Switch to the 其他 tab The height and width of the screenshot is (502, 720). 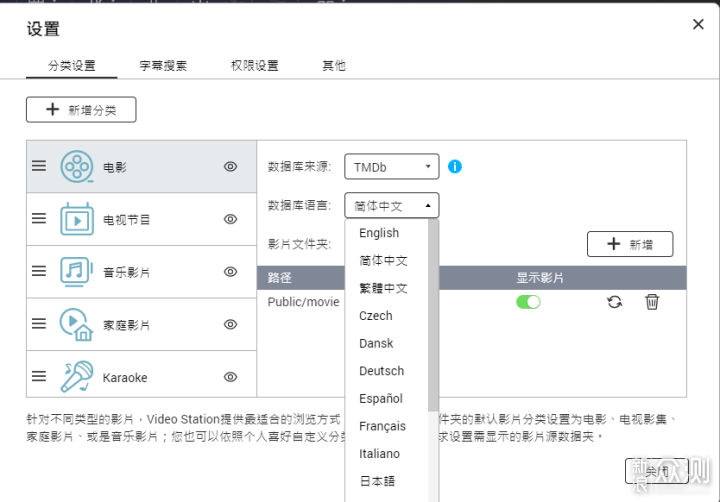[334, 66]
